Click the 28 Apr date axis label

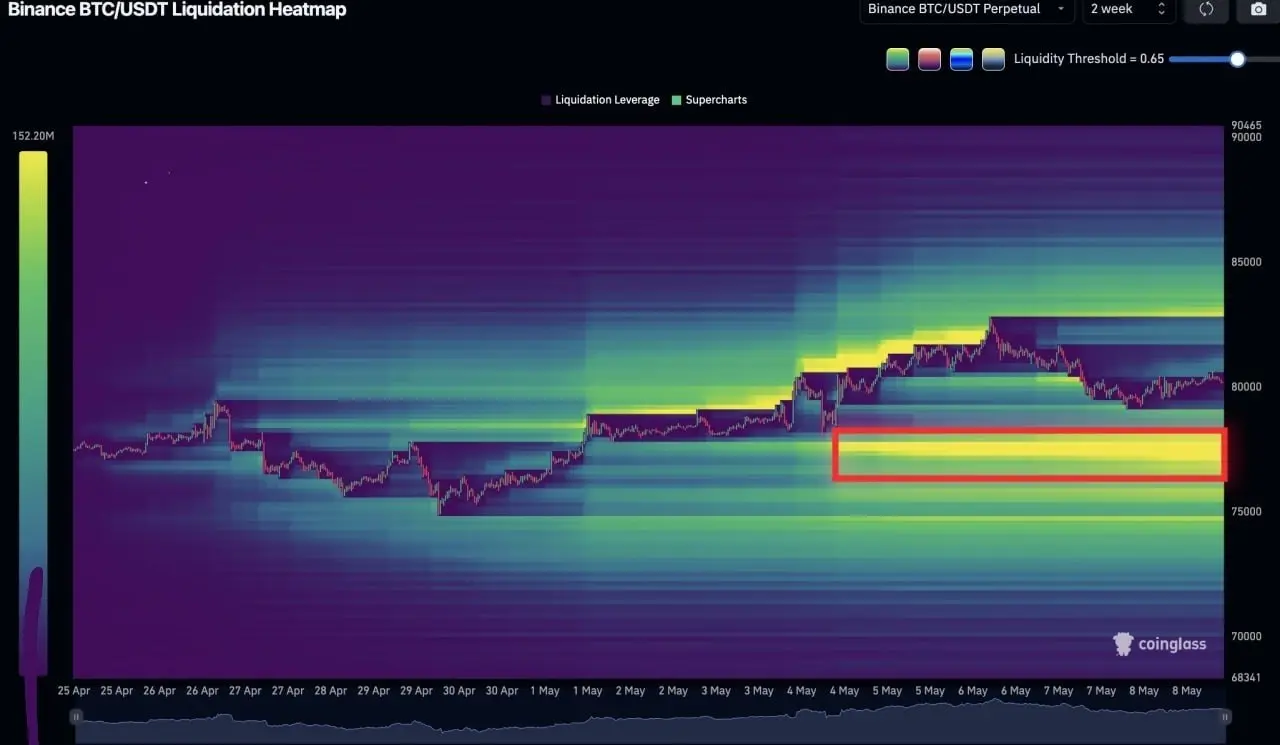(331, 691)
